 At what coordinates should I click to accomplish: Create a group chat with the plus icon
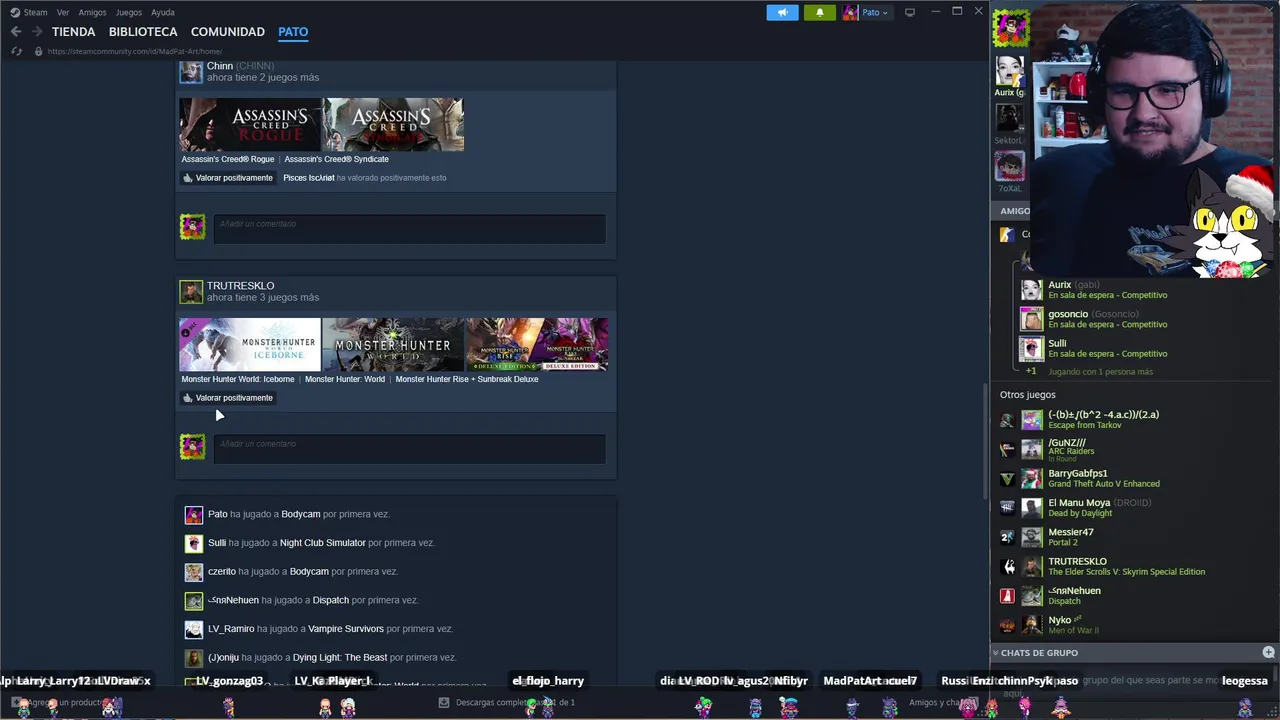pyautogui.click(x=1268, y=652)
